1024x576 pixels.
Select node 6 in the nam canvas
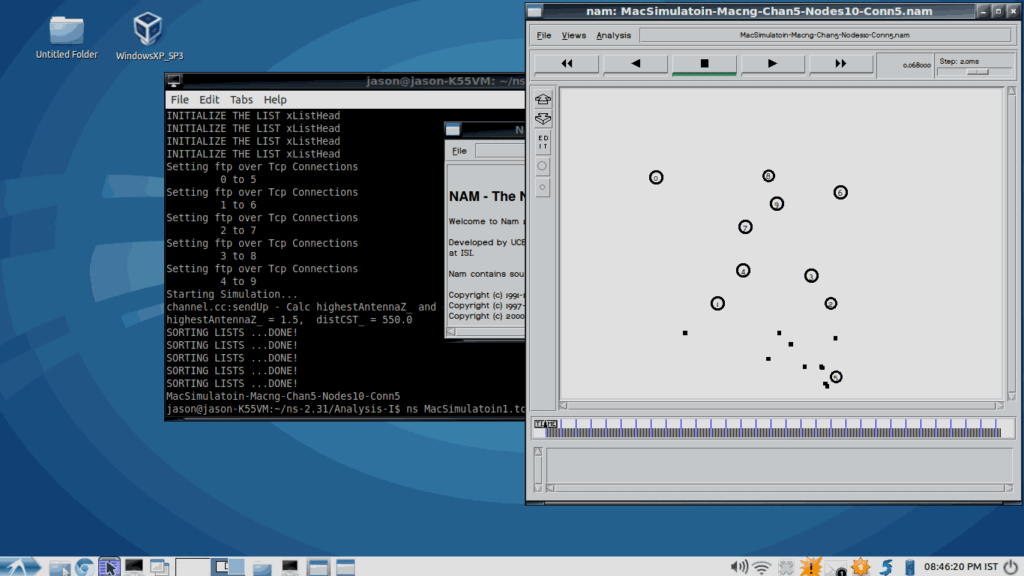840,193
